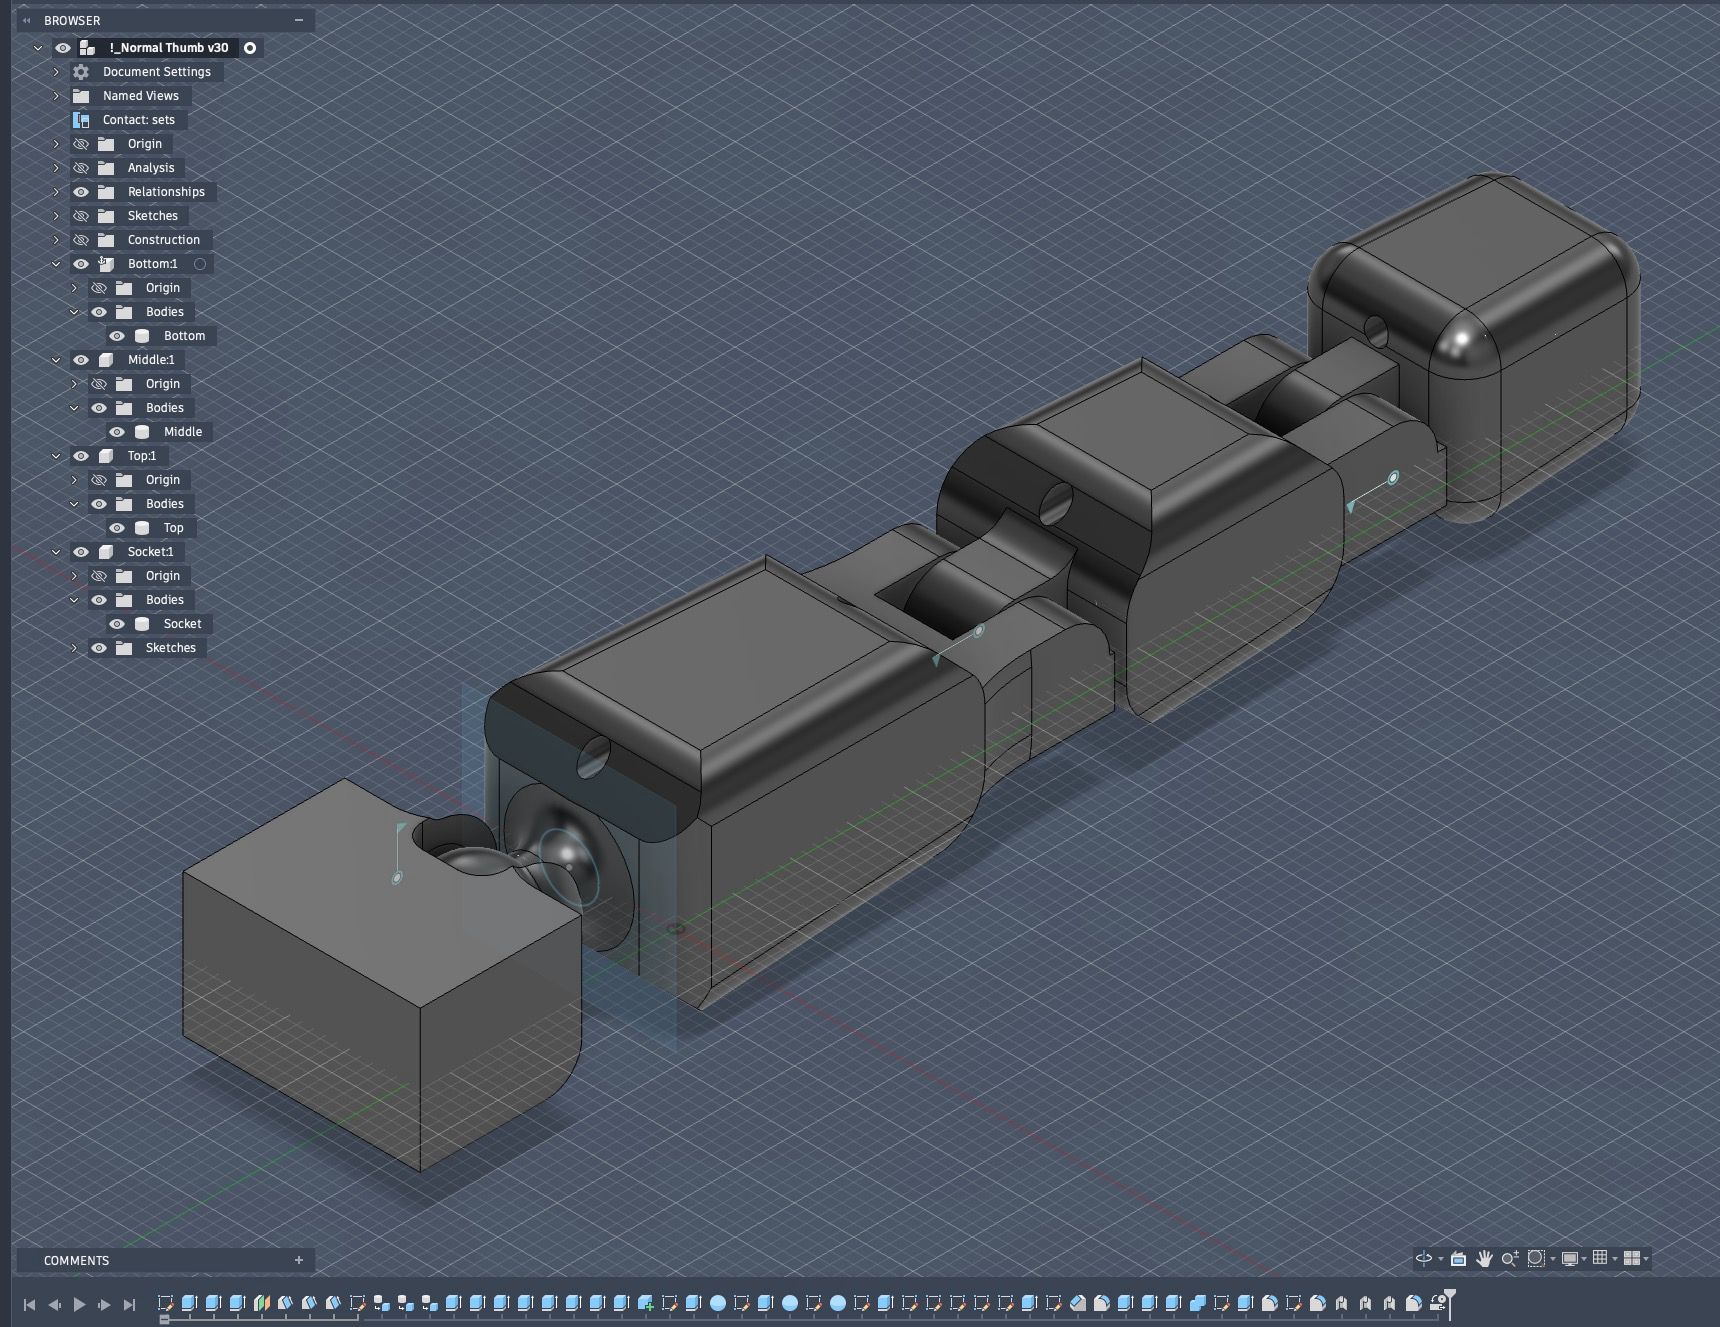The height and width of the screenshot is (1327, 1720).
Task: Collapse the Top:1 component
Action: 56,456
